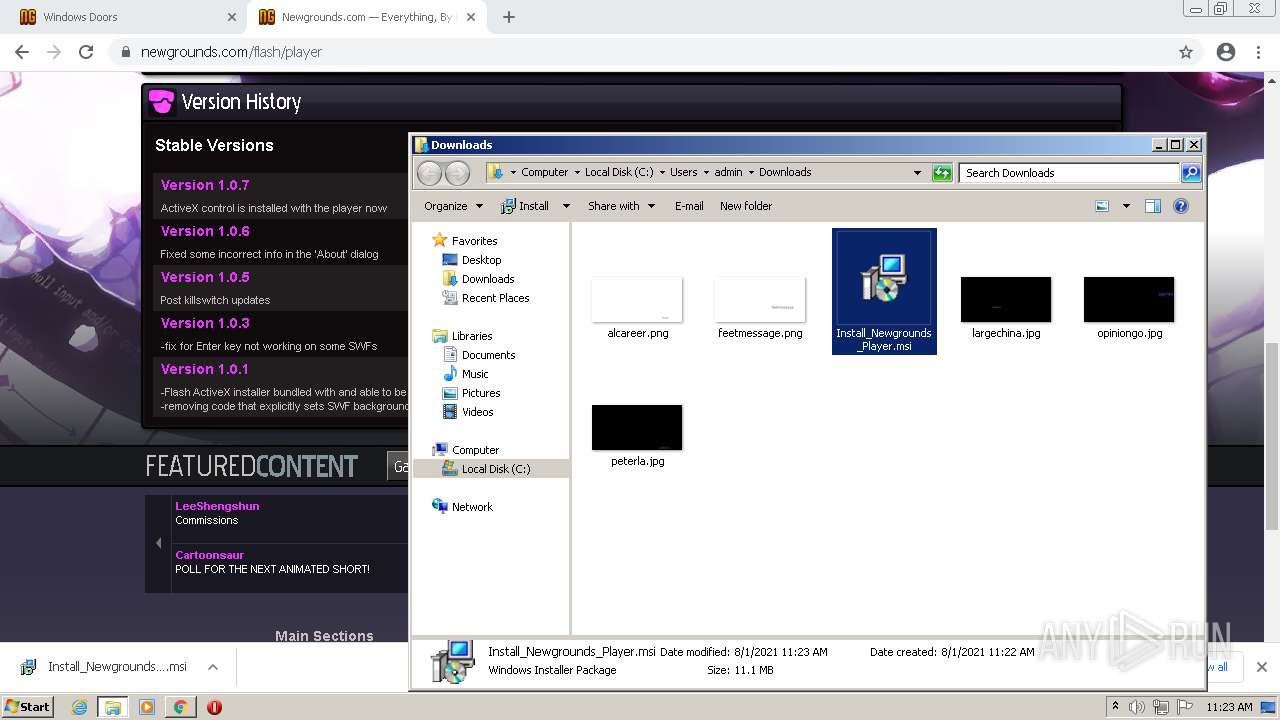Select Computer in navigation pane
The image size is (1280, 720).
pyautogui.click(x=475, y=450)
